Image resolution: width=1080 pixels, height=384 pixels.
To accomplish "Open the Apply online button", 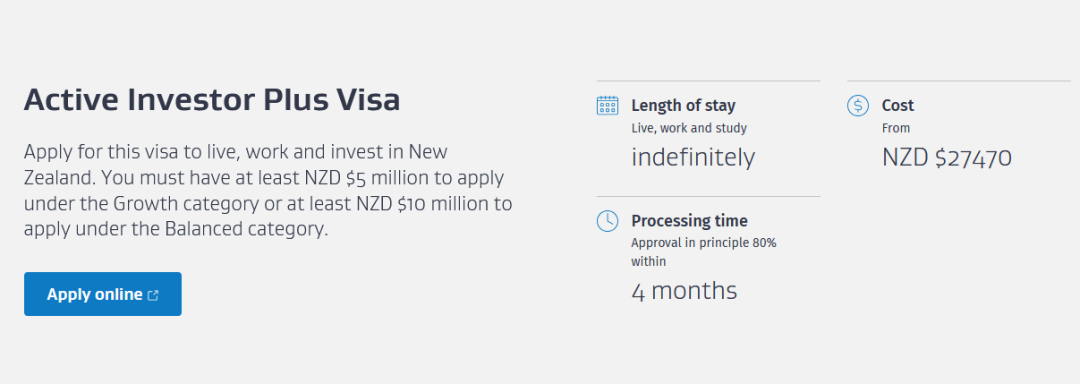I will click(103, 294).
